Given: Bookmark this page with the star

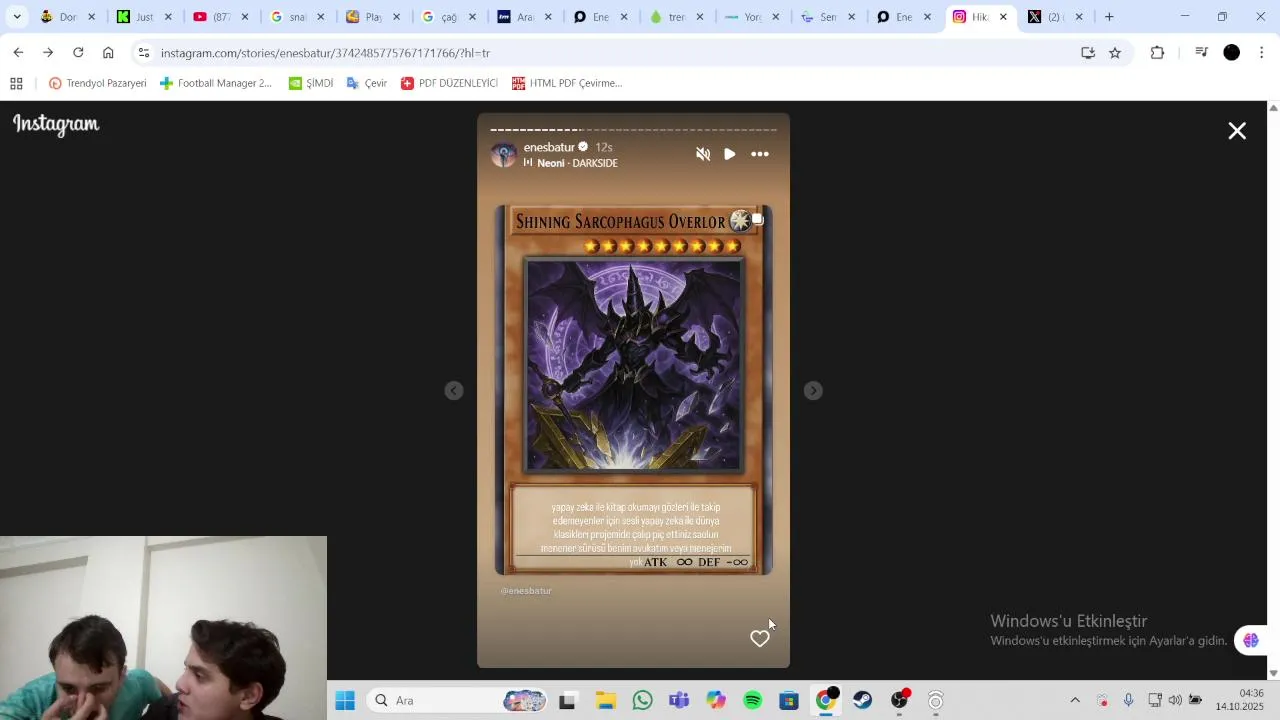Looking at the screenshot, I should 1115,53.
